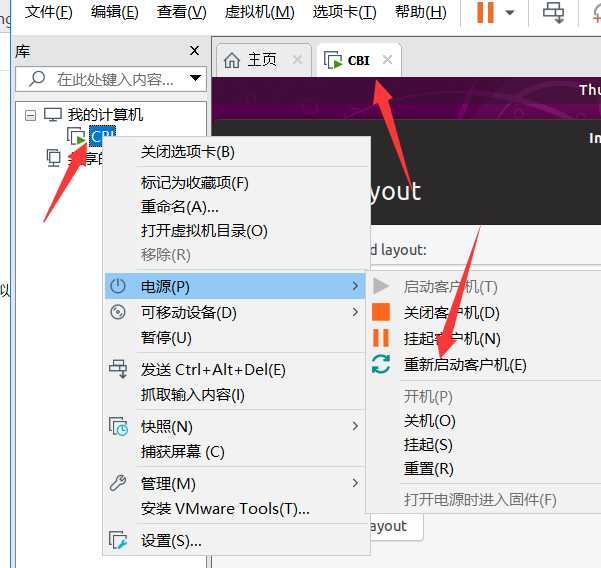Open 可移动设备(D) submenu

(235, 312)
